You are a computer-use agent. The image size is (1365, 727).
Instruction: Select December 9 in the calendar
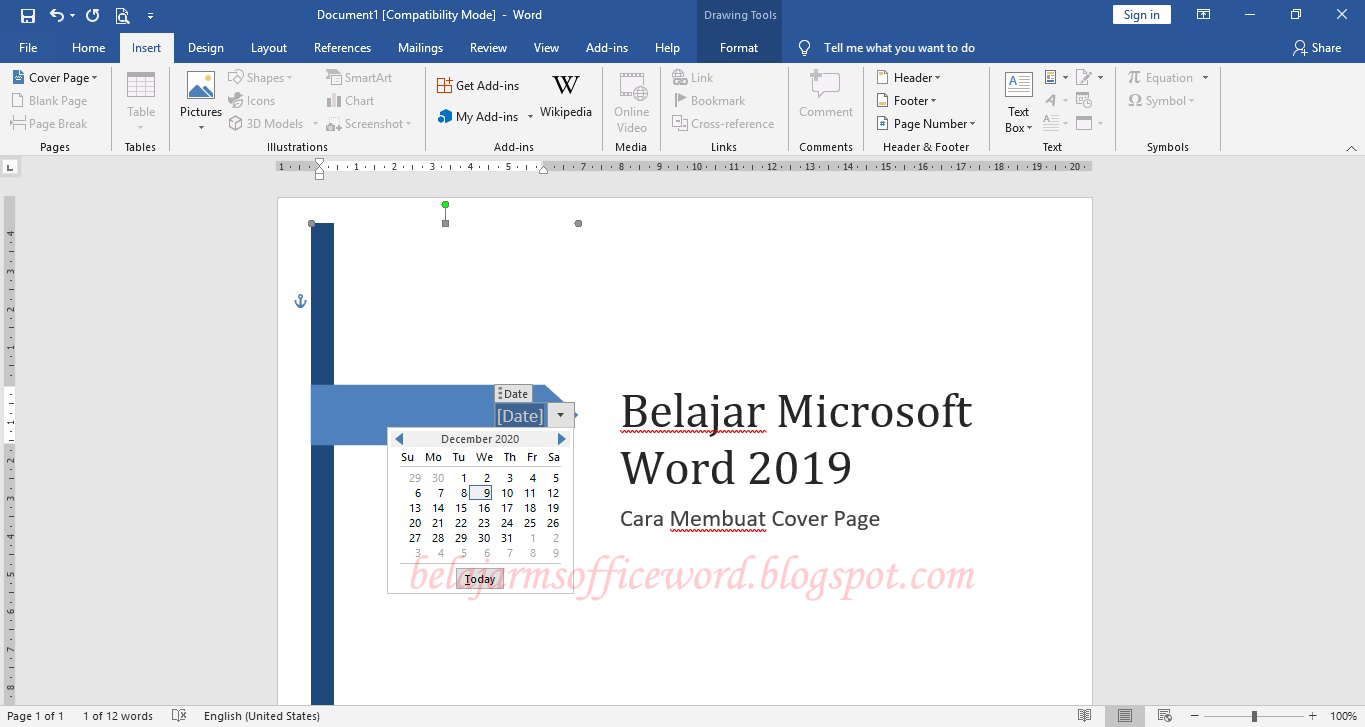[481, 493]
